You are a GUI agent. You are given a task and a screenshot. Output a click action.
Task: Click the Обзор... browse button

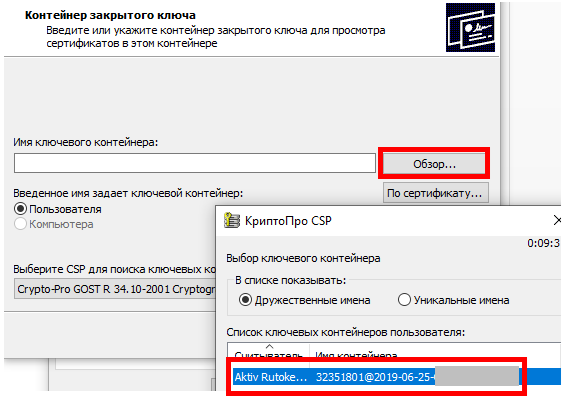click(434, 164)
